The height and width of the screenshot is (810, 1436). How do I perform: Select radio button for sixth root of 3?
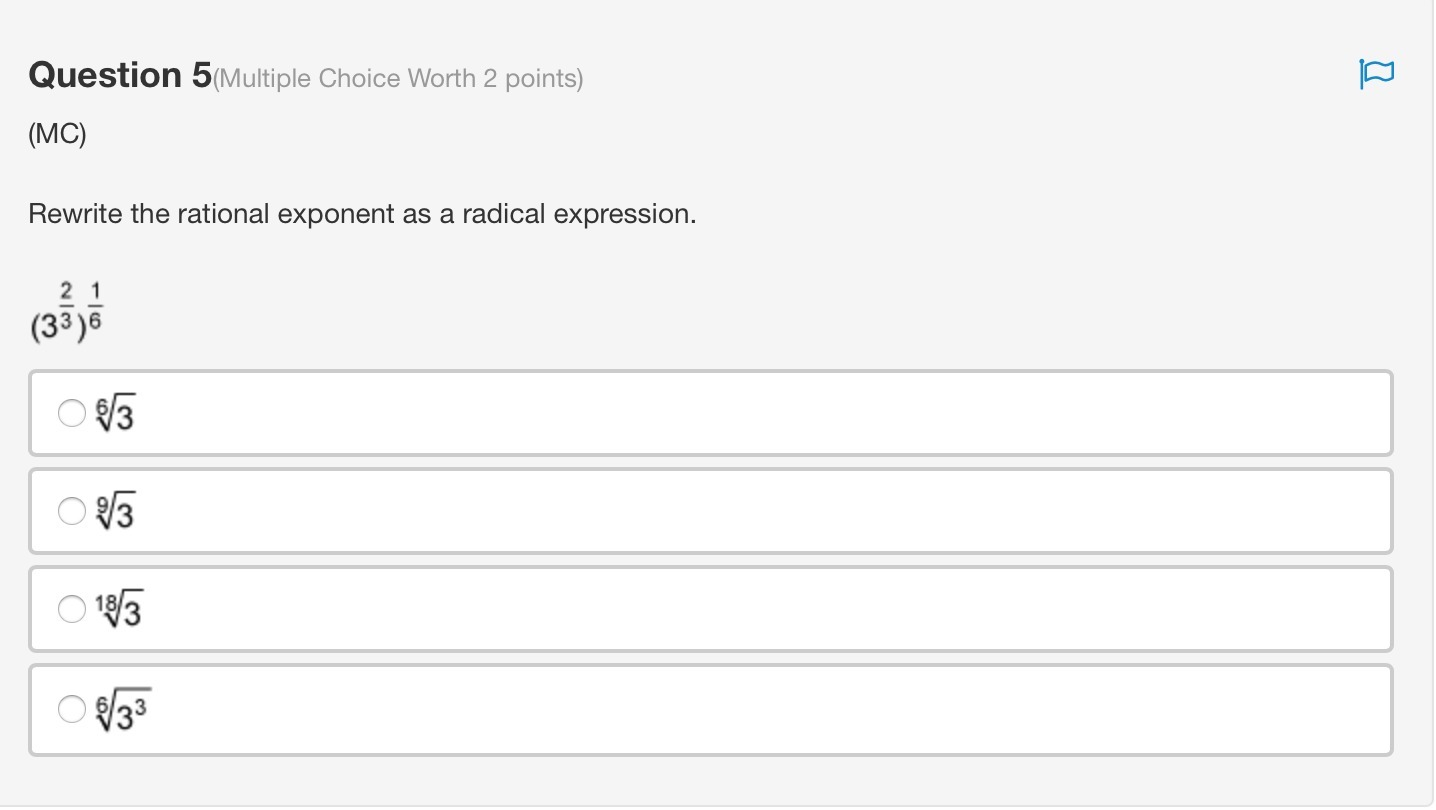point(72,413)
